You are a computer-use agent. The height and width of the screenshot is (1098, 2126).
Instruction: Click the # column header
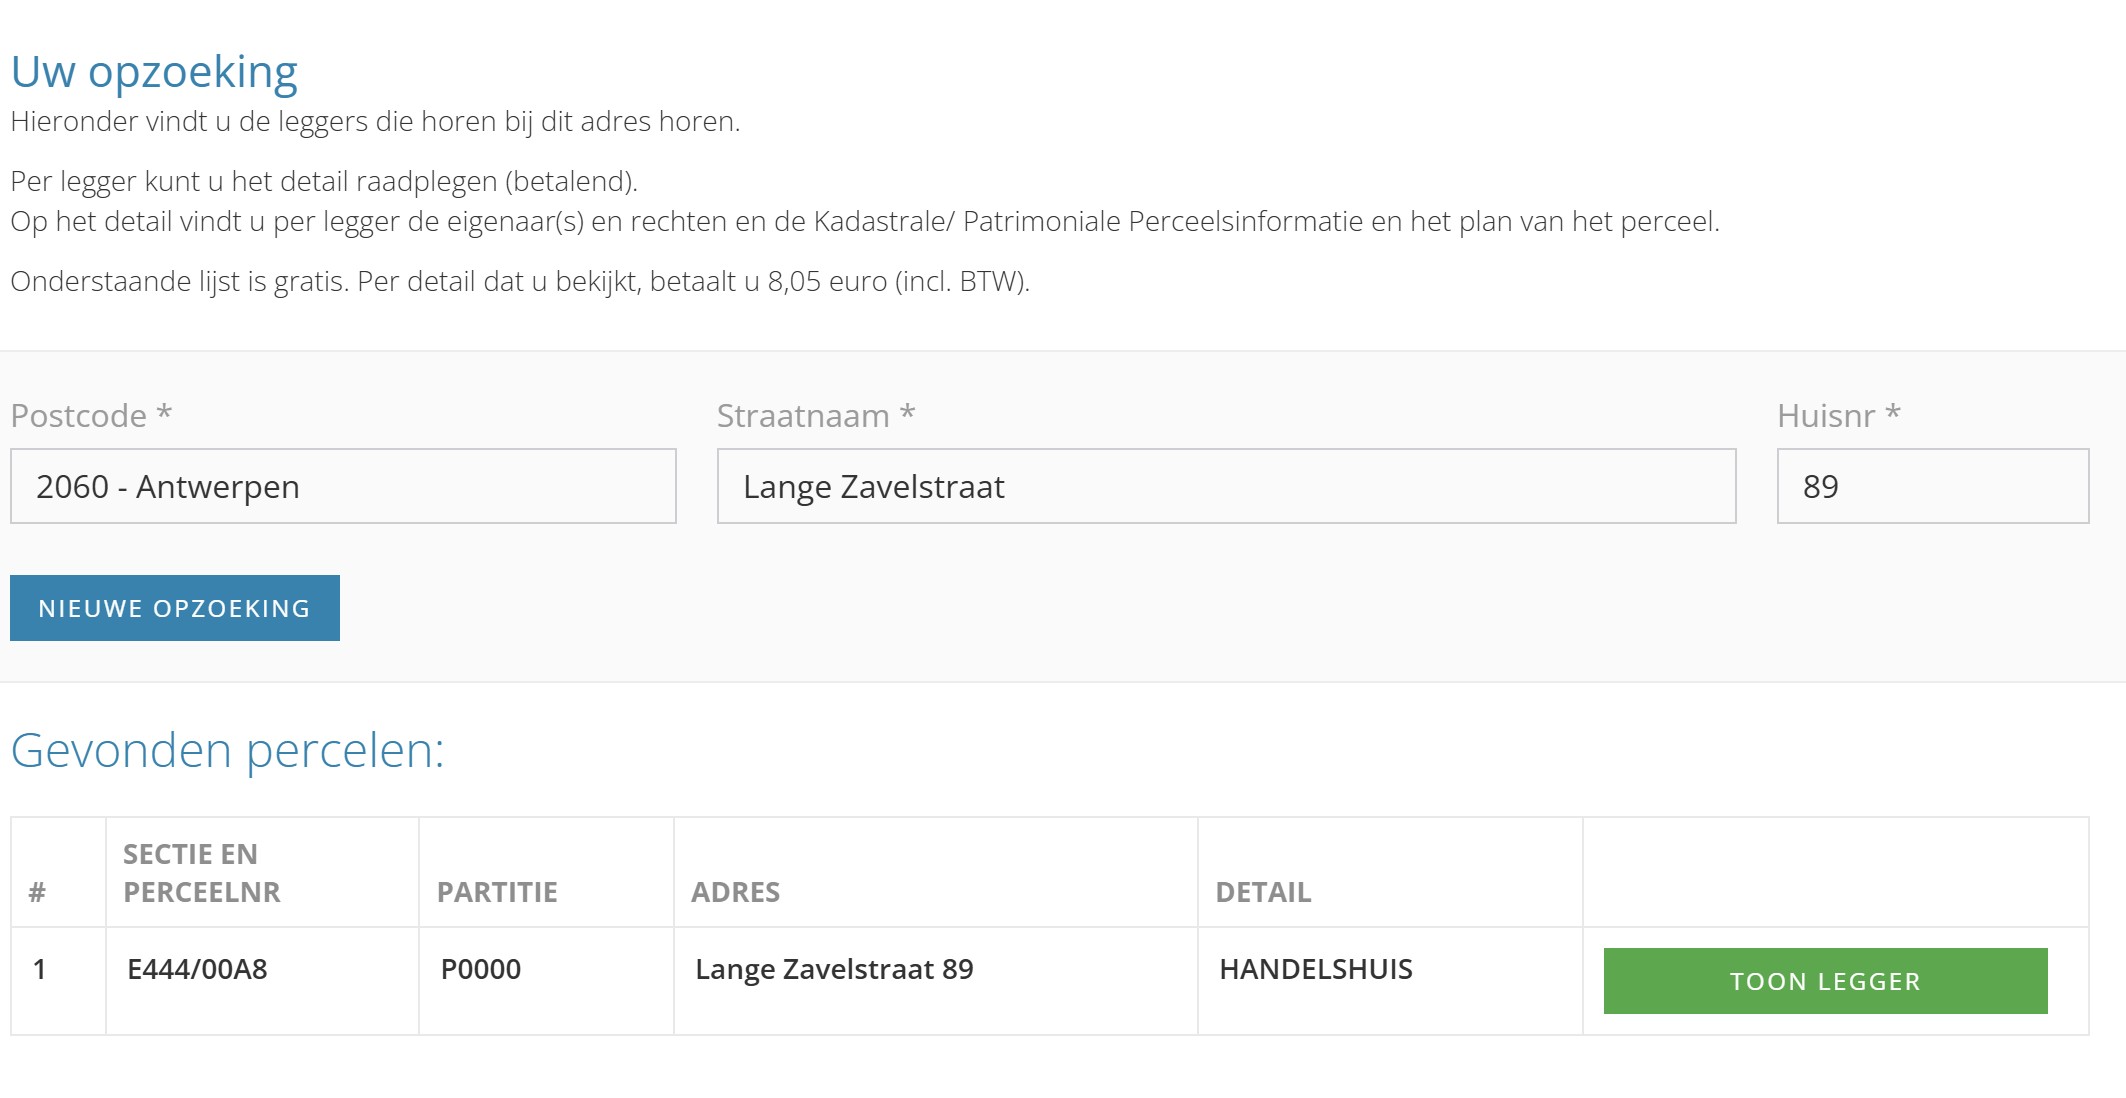tap(37, 892)
